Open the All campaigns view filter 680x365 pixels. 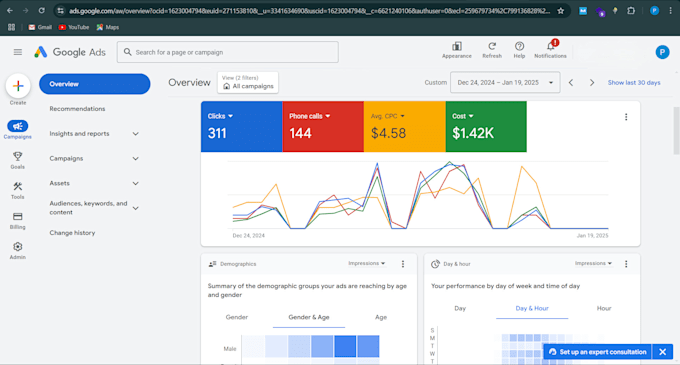248,82
